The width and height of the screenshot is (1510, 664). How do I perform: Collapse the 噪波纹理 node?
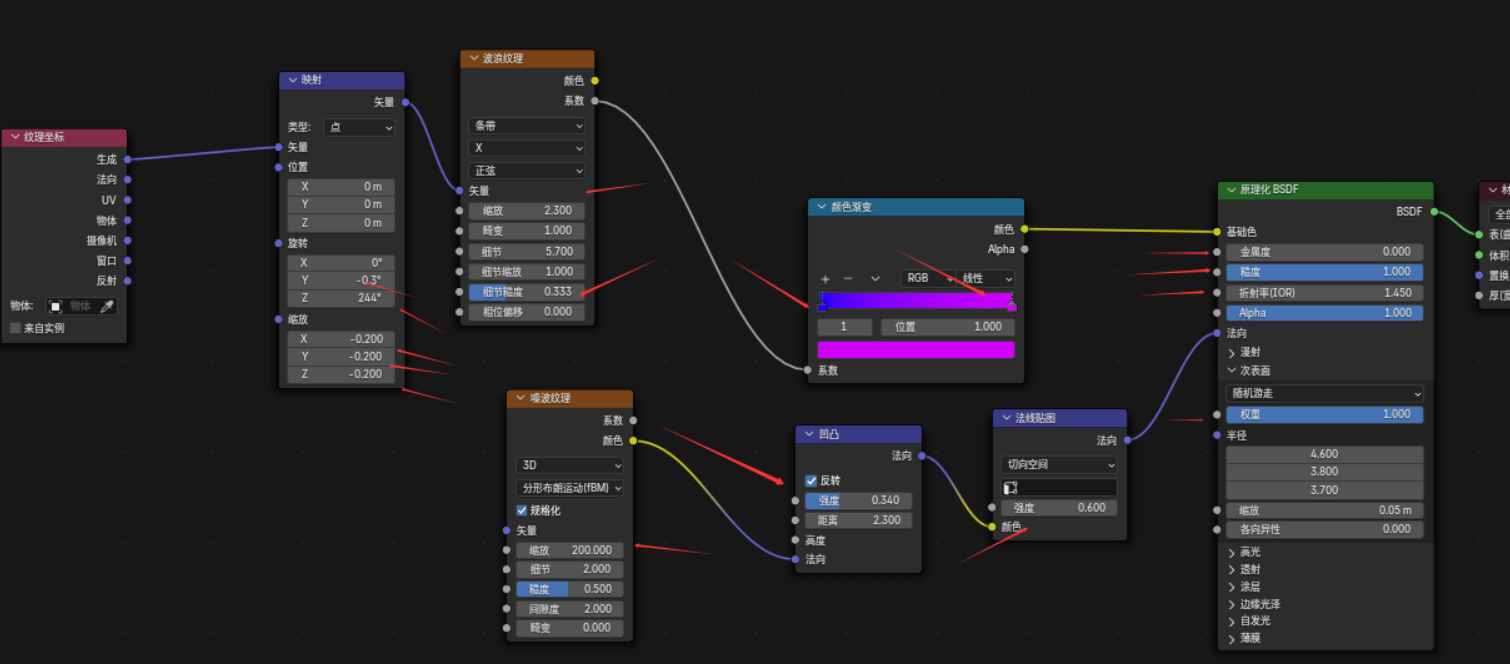pyautogui.click(x=520, y=398)
